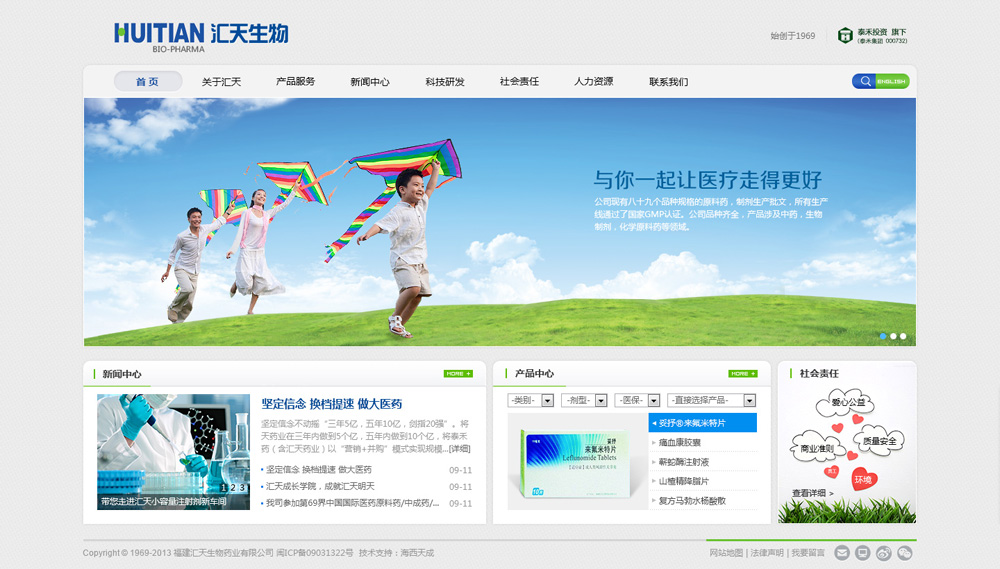Expand the 直接选择产品 dropdown
The height and width of the screenshot is (569, 1000).
coord(750,400)
